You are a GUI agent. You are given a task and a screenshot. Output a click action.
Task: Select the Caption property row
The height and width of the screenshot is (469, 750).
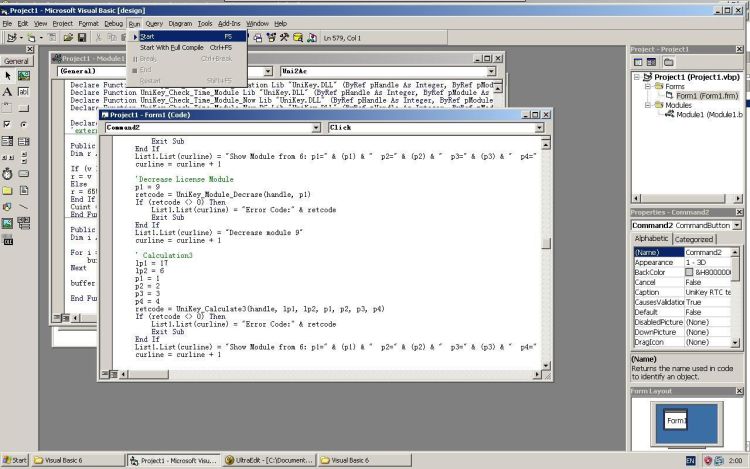[x=682, y=292]
